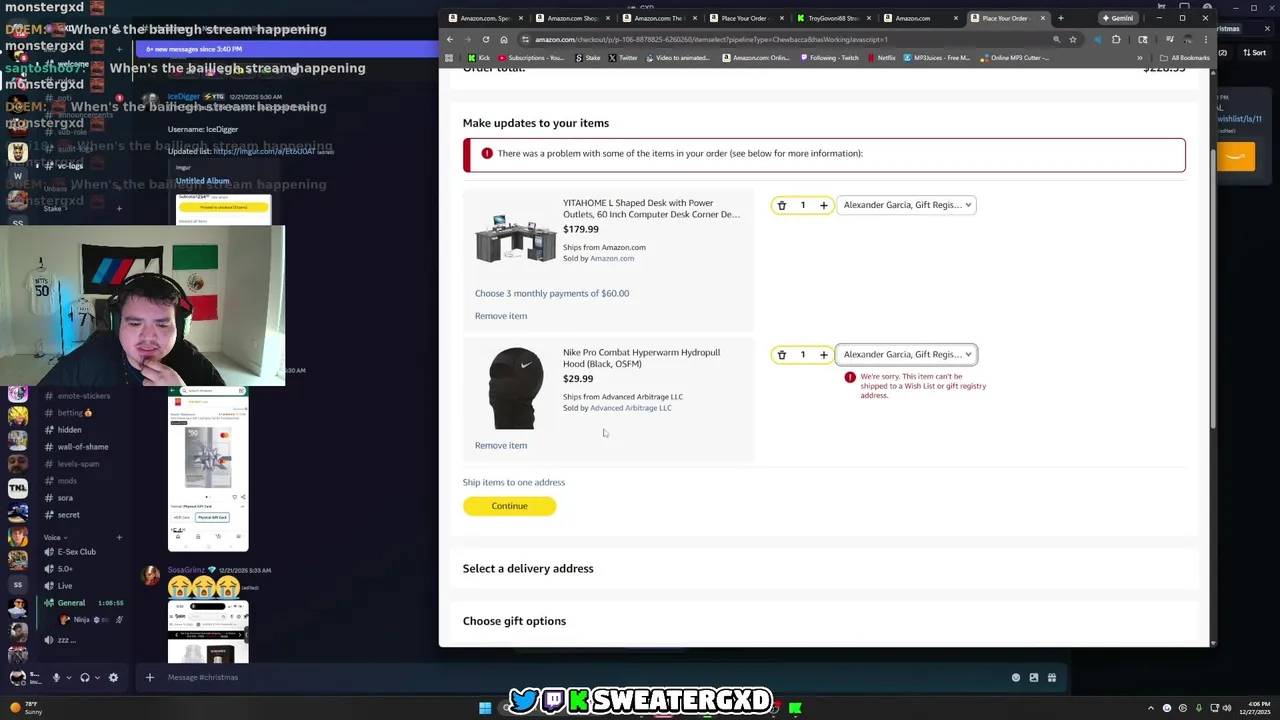
Task: Reload the Amazon checkout page
Action: click(486, 40)
